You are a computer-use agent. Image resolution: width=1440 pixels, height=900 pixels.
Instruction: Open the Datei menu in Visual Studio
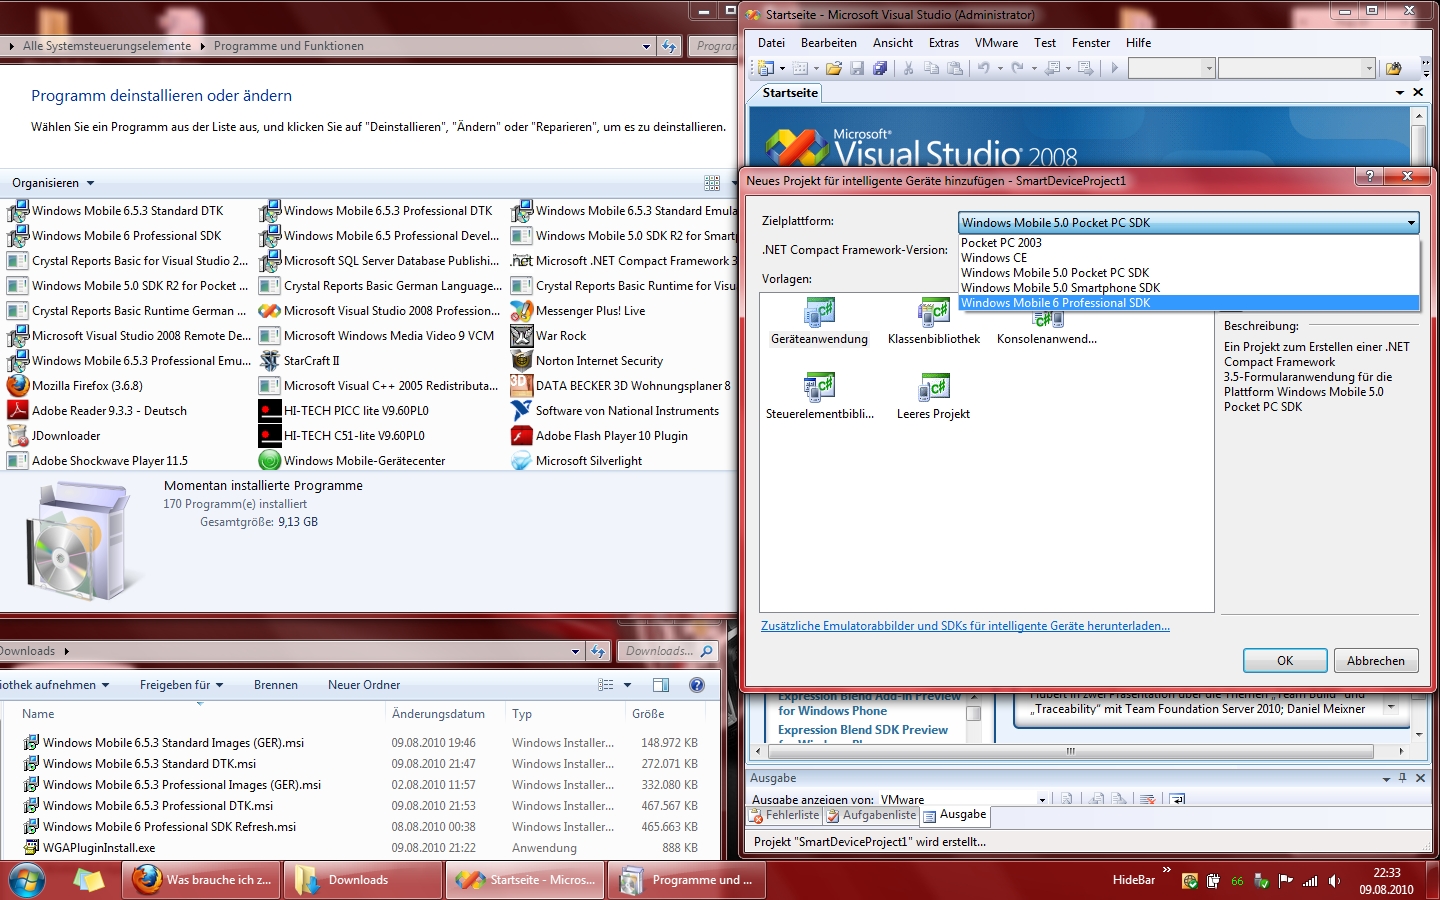point(771,43)
